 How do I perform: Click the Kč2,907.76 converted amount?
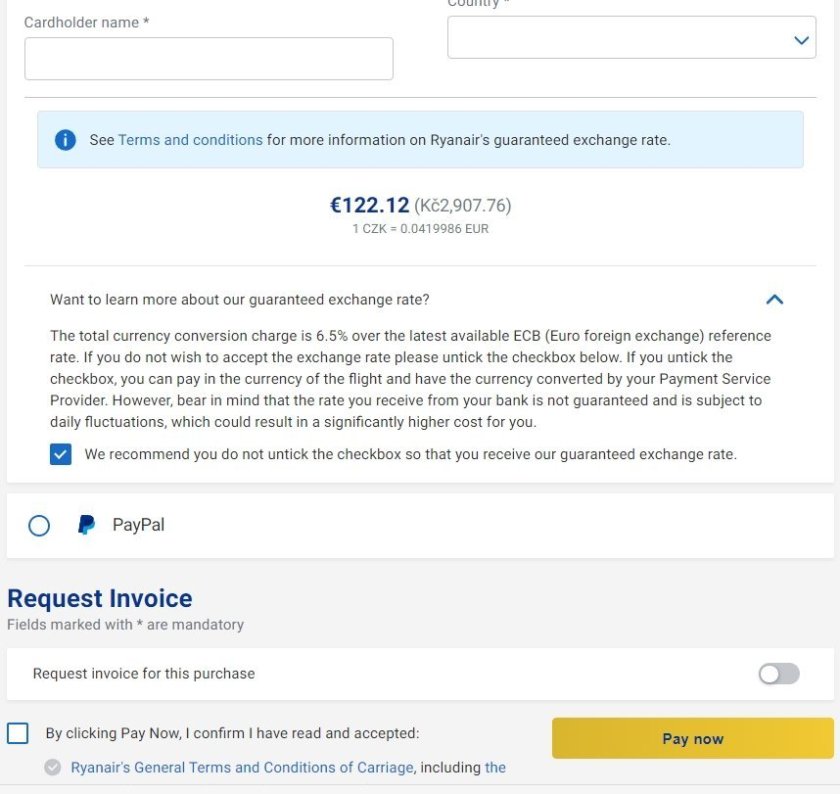click(462, 205)
